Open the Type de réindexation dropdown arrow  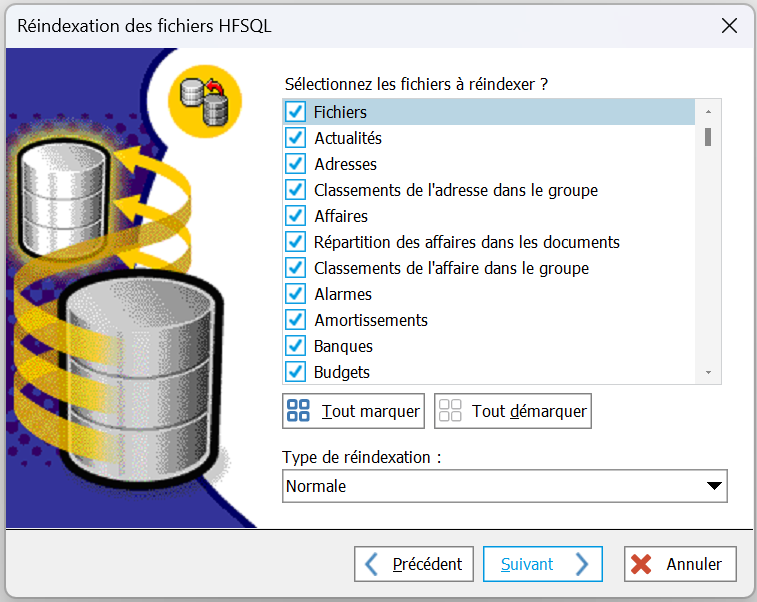coord(714,487)
